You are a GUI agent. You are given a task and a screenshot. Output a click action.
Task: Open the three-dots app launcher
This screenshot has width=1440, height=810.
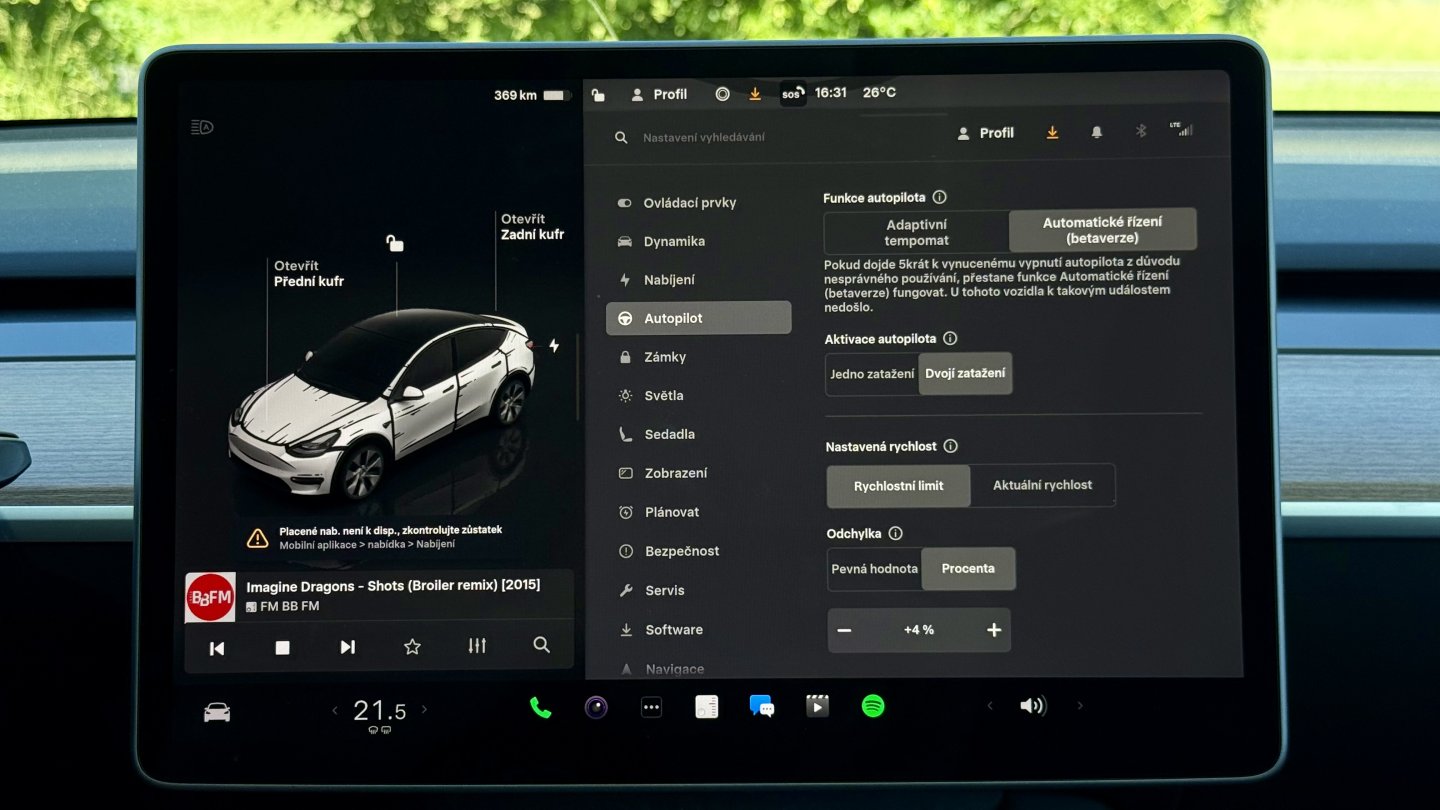pos(651,707)
